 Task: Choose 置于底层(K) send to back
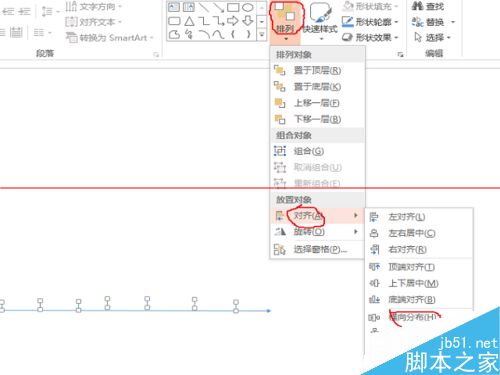point(317,87)
